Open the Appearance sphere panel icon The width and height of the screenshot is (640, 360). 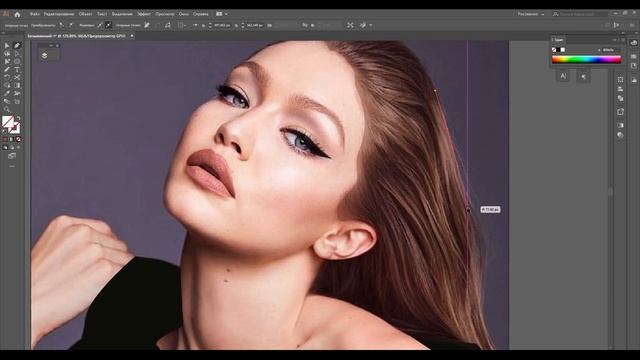point(620,135)
